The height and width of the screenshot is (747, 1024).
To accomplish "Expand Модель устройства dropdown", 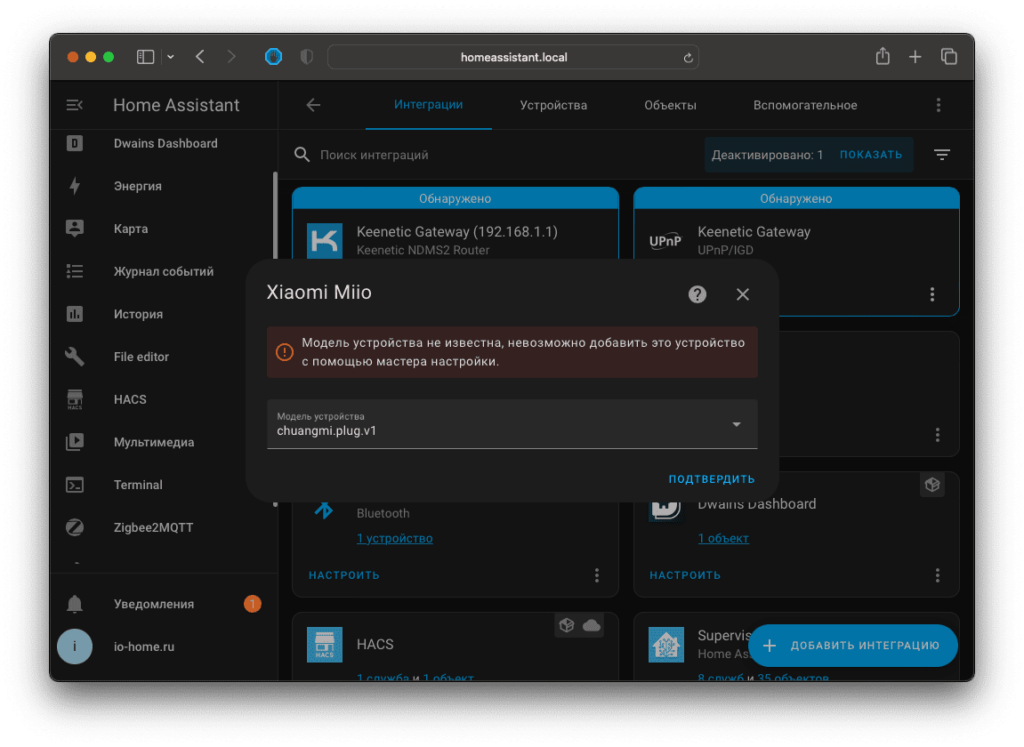I will point(512,424).
